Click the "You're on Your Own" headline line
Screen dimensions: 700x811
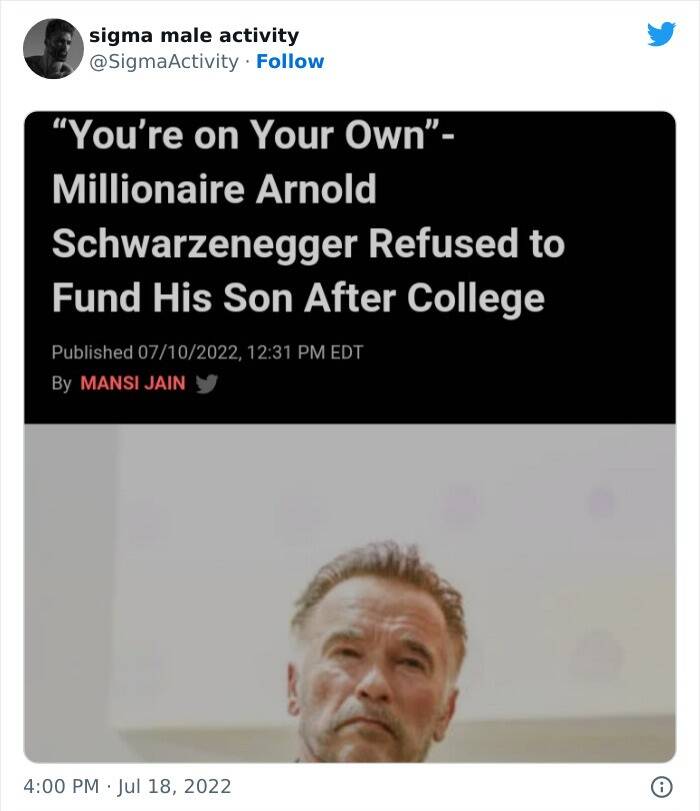[254, 135]
